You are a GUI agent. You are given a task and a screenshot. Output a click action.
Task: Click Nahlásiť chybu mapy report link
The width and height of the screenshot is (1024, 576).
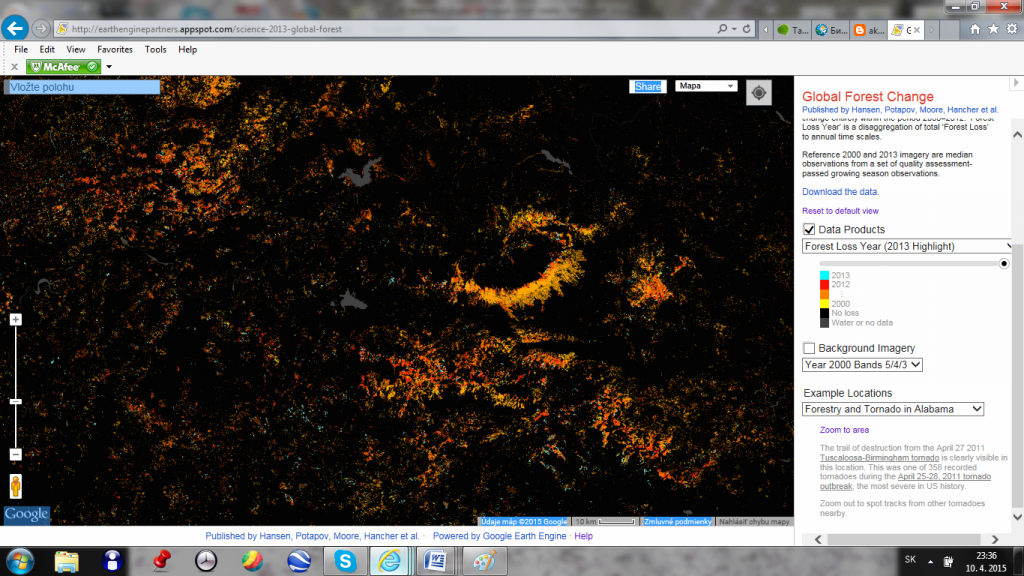tap(754, 521)
